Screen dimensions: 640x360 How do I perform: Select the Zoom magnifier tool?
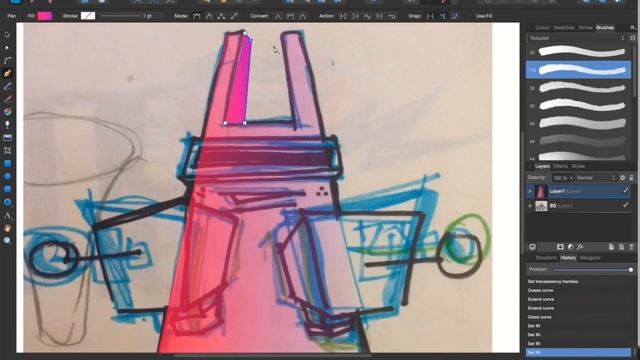7,240
